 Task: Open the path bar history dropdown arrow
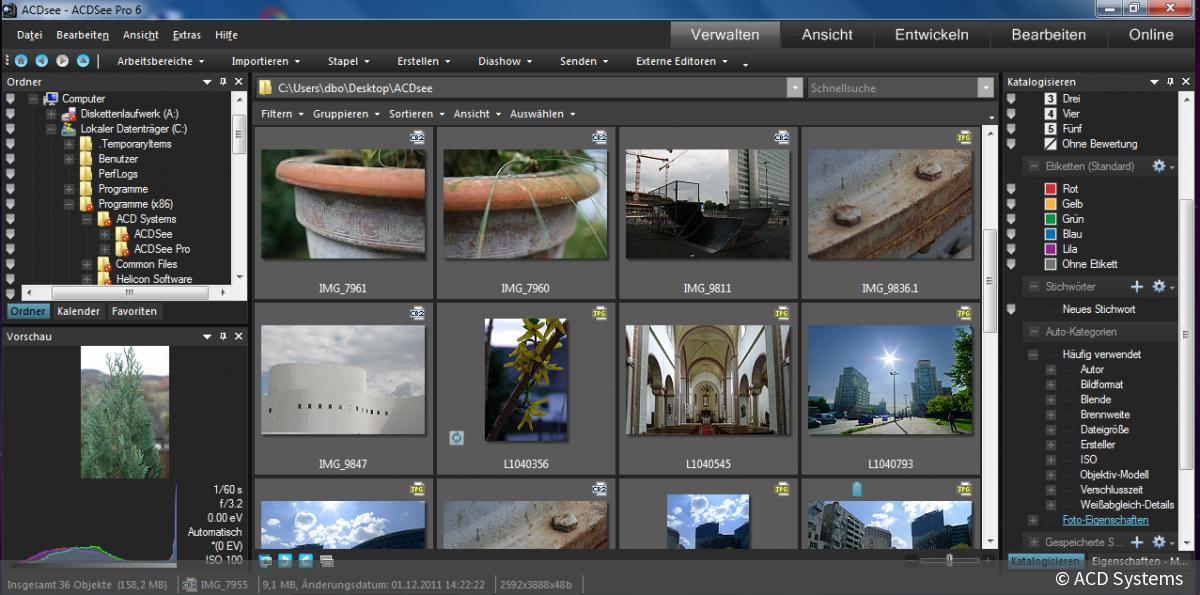(x=795, y=88)
